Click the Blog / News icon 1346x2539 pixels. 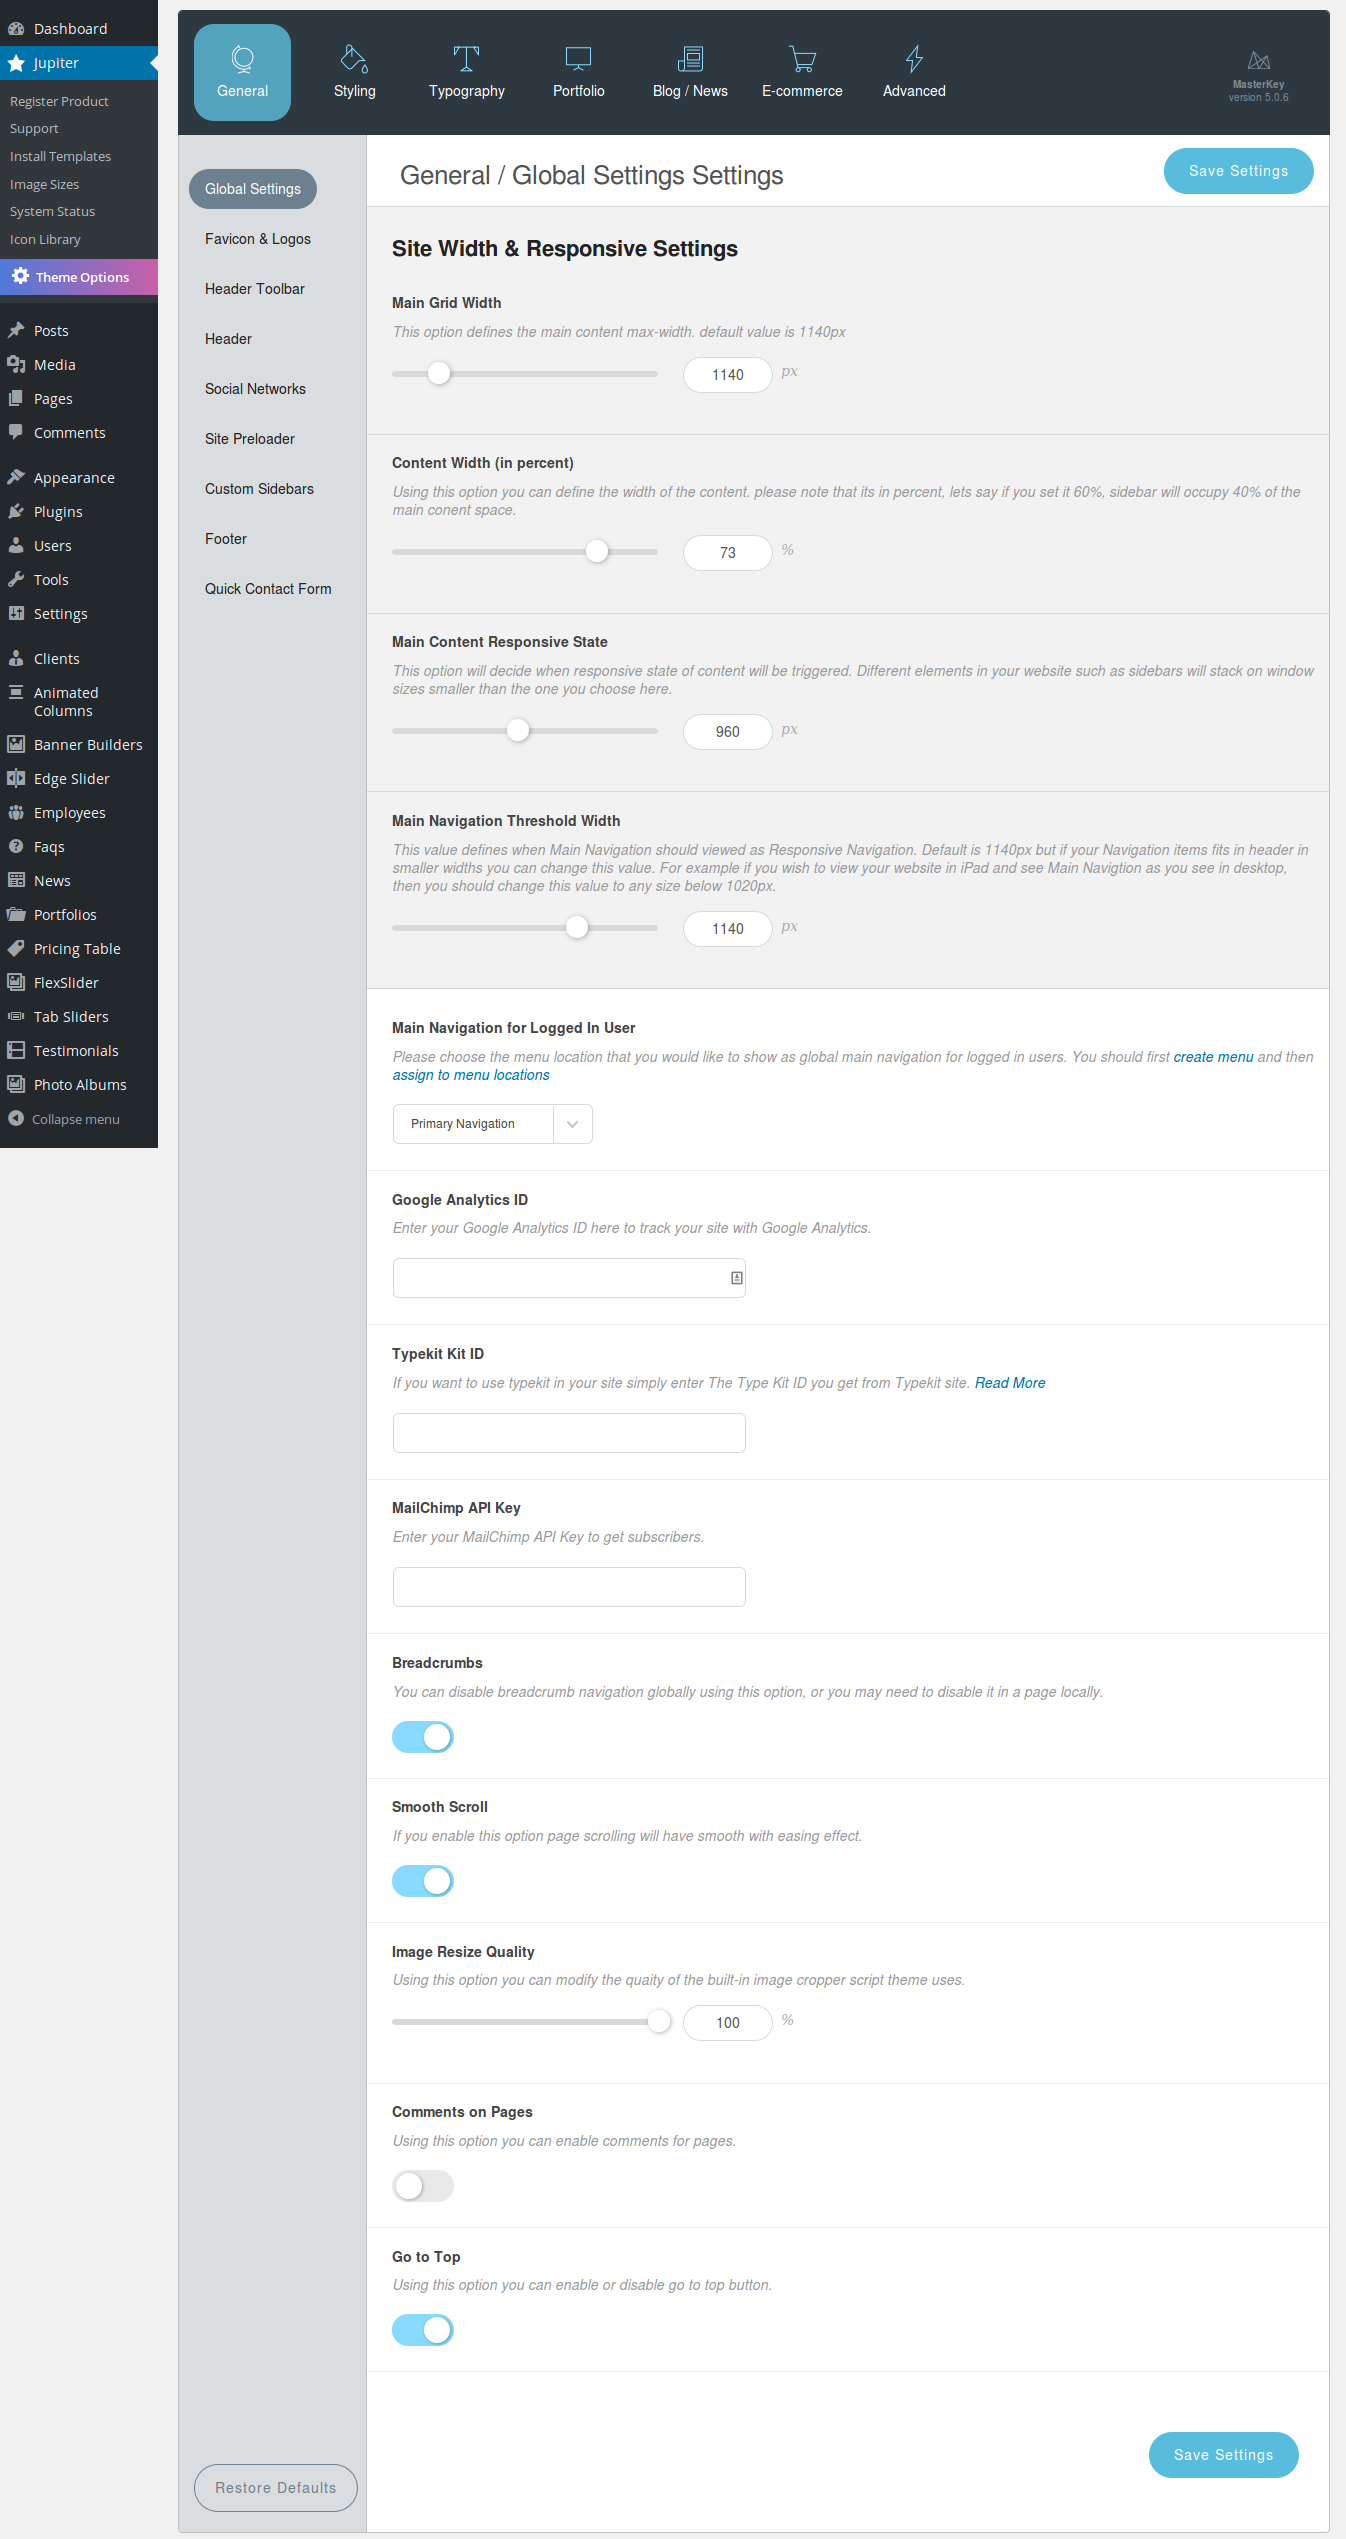pyautogui.click(x=690, y=60)
